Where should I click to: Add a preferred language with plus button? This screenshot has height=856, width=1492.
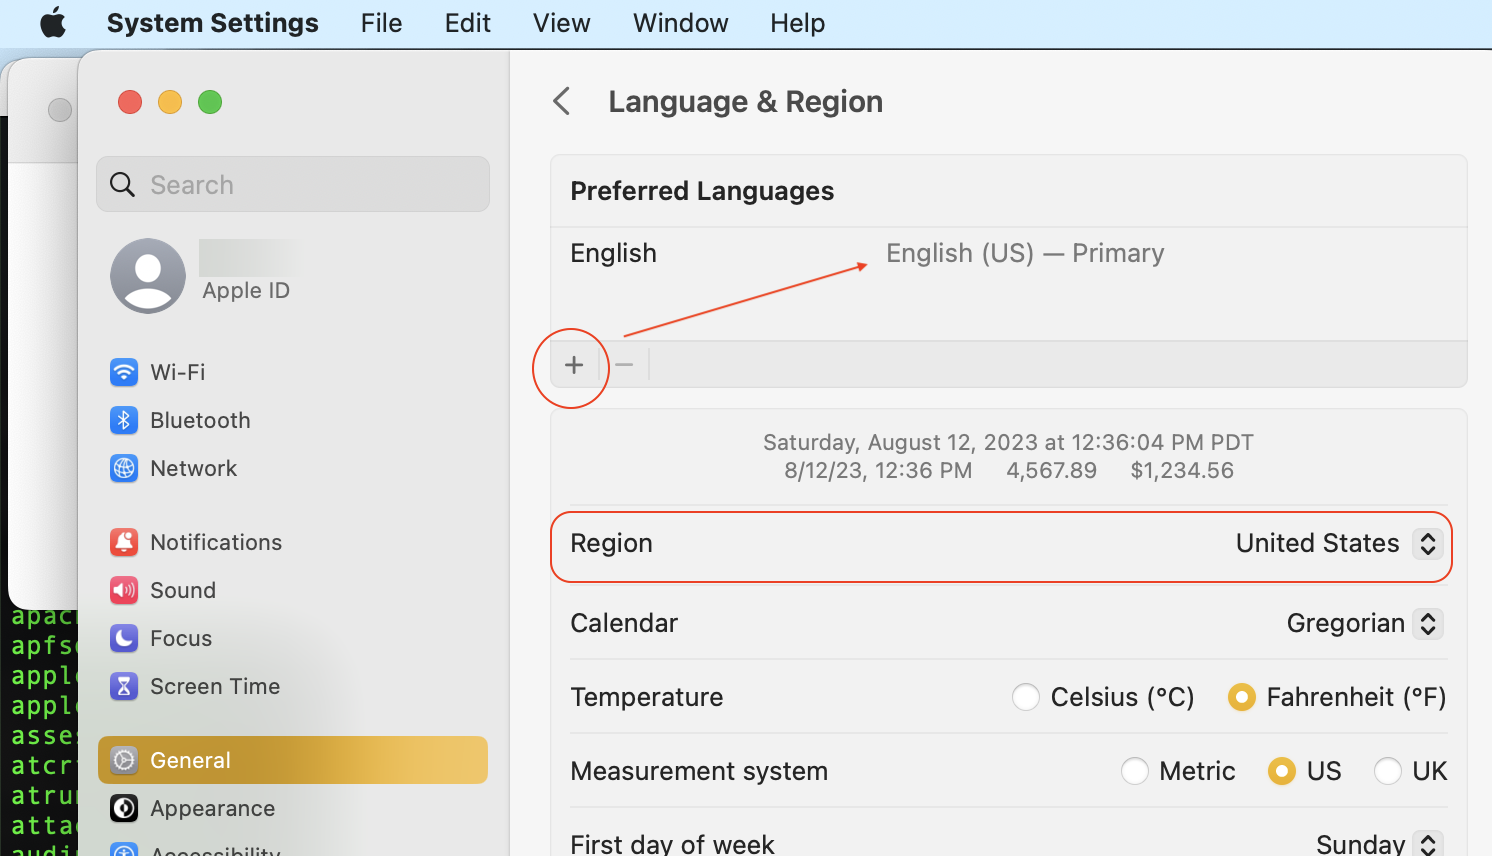pos(574,365)
